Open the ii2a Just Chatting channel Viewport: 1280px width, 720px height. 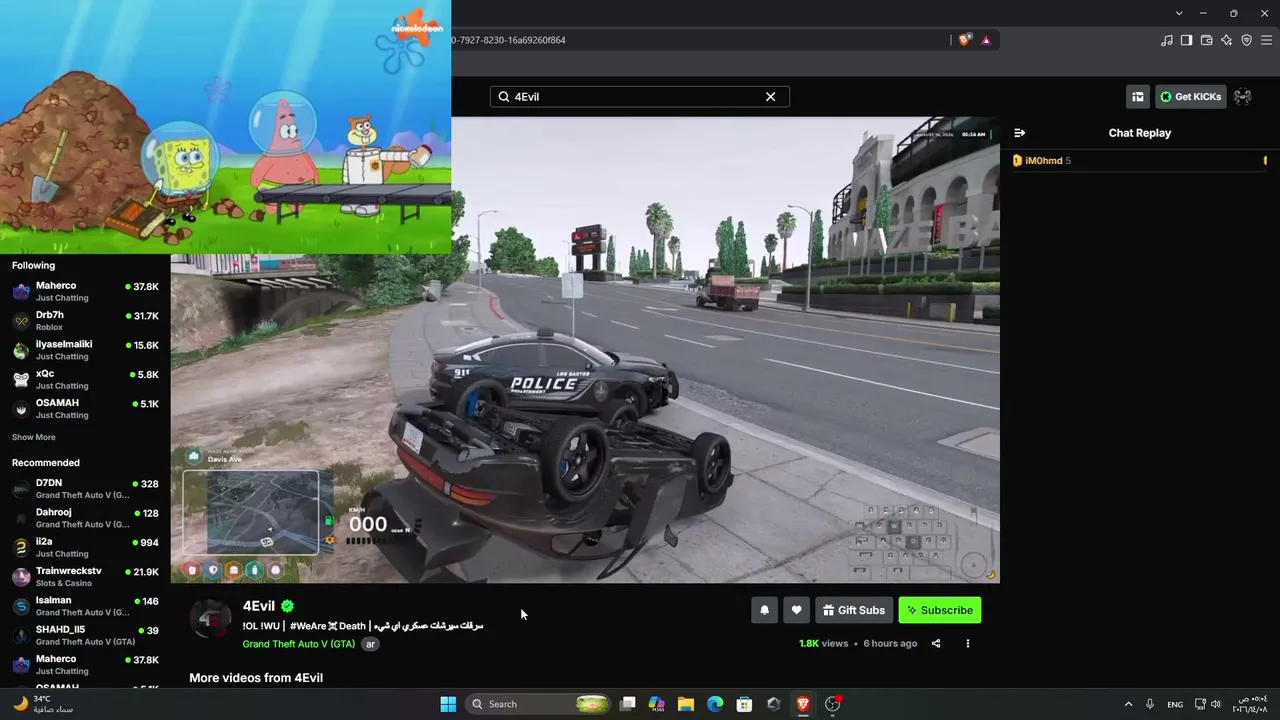point(85,547)
